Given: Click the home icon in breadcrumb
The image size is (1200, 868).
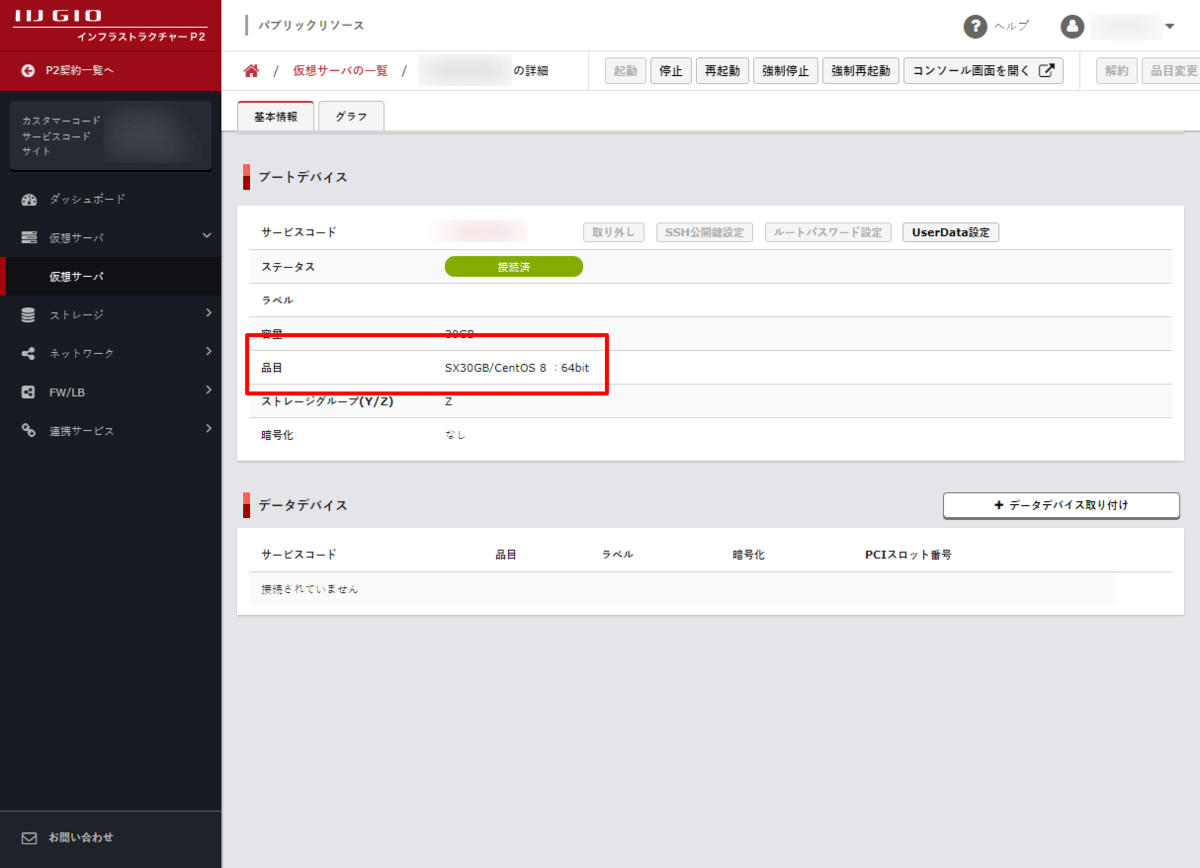Looking at the screenshot, I should tap(251, 71).
